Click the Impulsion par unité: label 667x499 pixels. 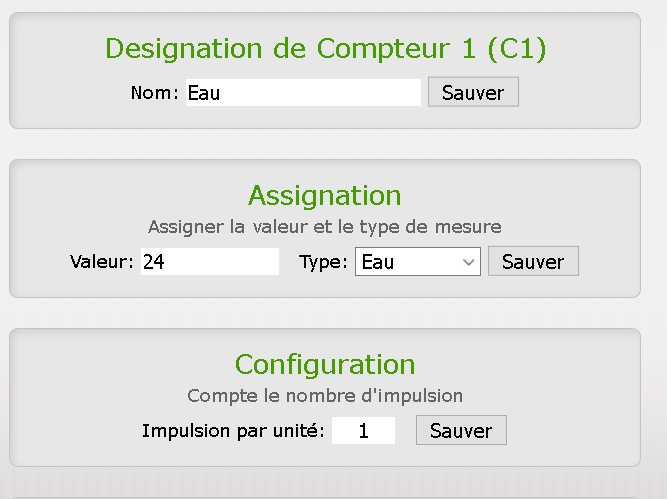pyautogui.click(x=233, y=431)
